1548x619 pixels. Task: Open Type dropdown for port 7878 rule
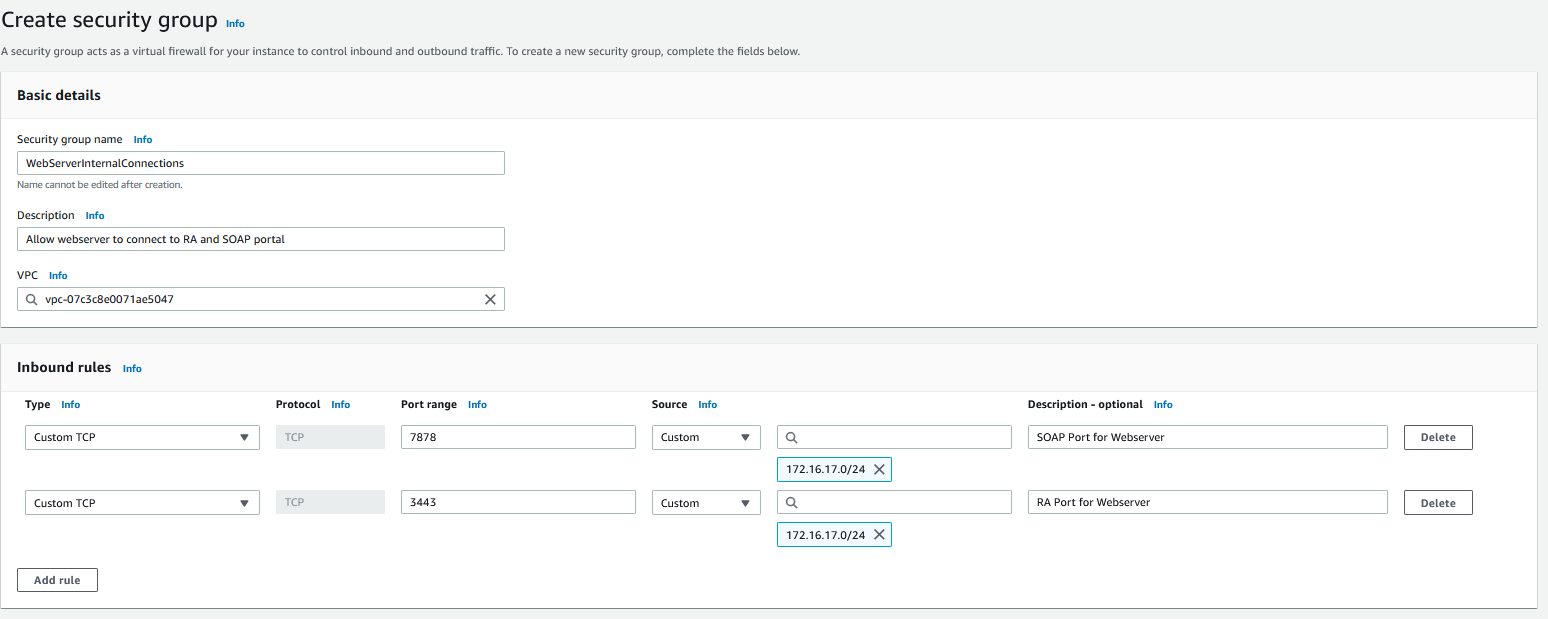click(x=142, y=437)
